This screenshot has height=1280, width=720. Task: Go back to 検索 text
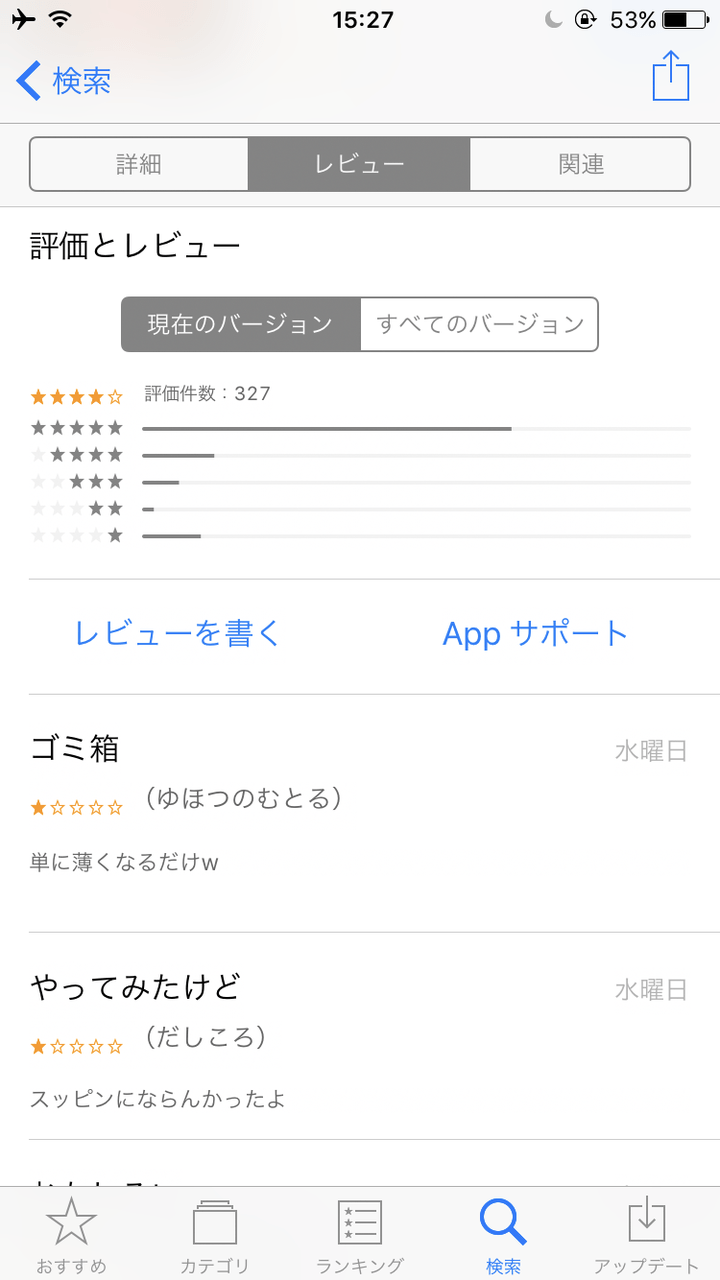point(82,80)
